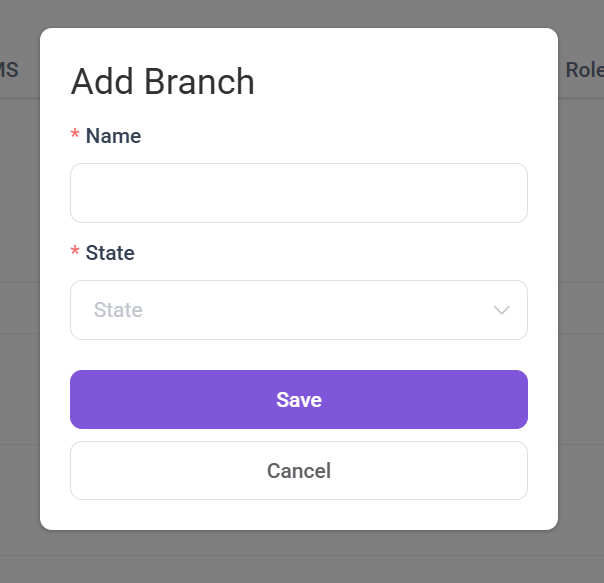This screenshot has width=604, height=583.
Task: Expand the State selector options
Action: [298, 310]
